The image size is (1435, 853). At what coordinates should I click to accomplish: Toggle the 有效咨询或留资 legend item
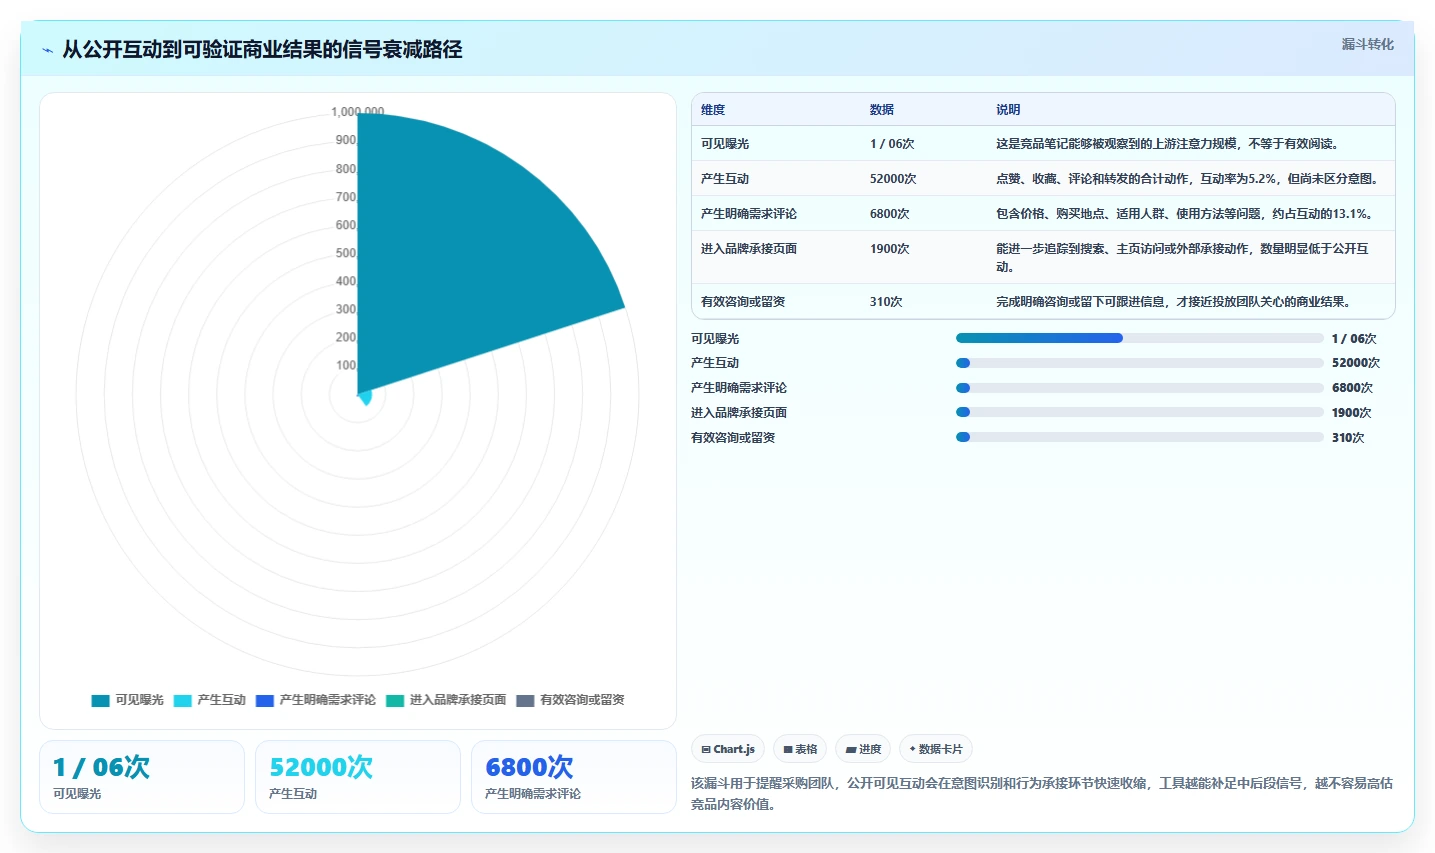pos(570,700)
